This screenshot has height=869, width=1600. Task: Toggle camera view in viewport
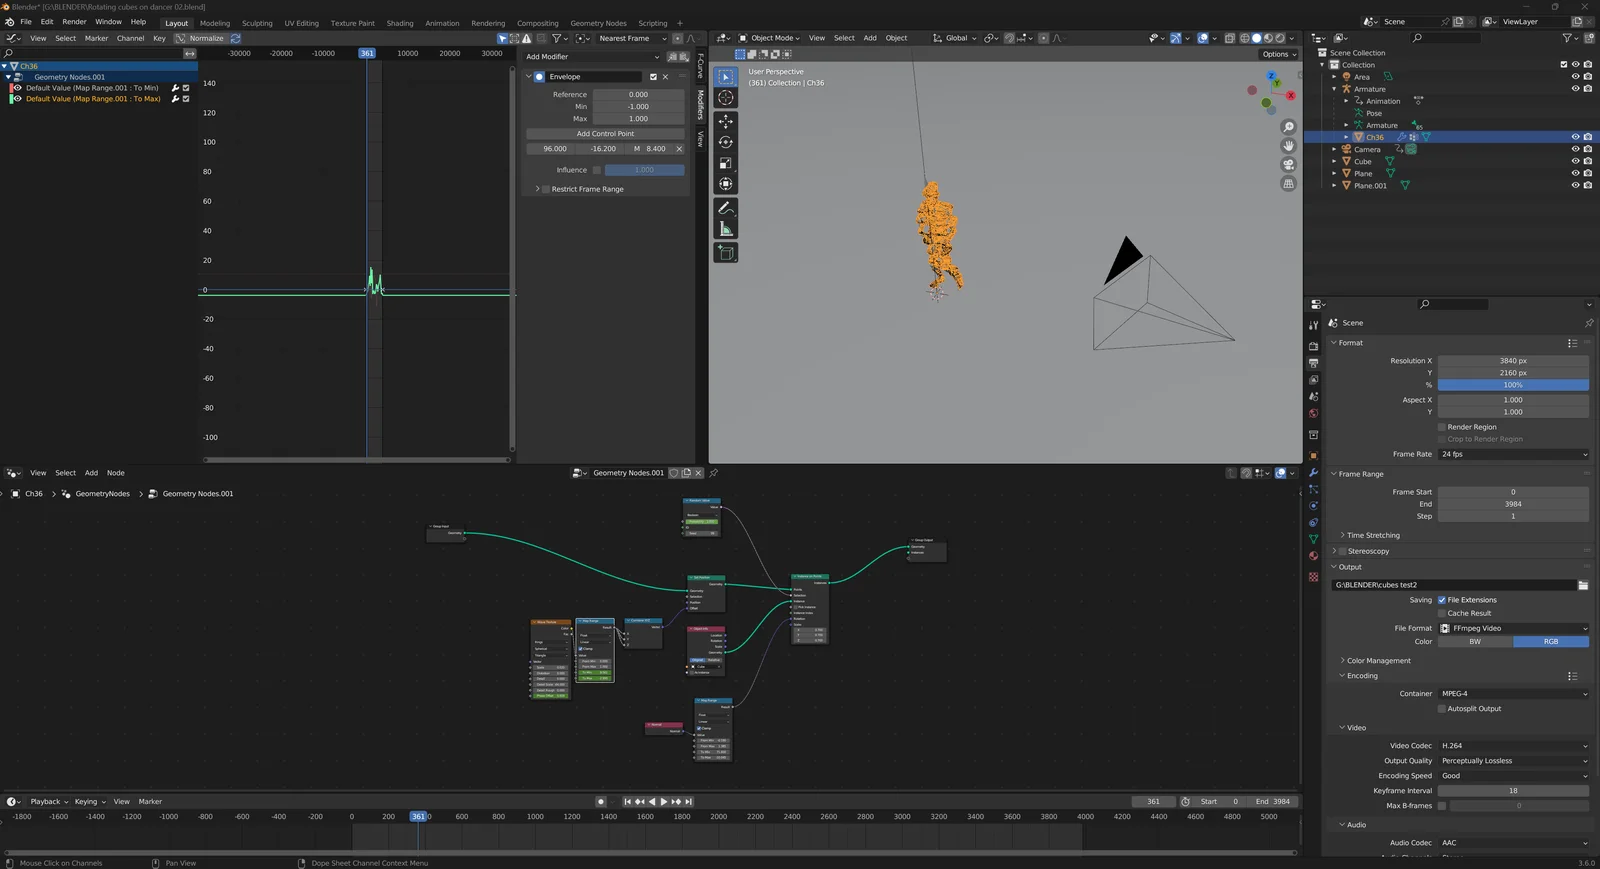point(1288,164)
